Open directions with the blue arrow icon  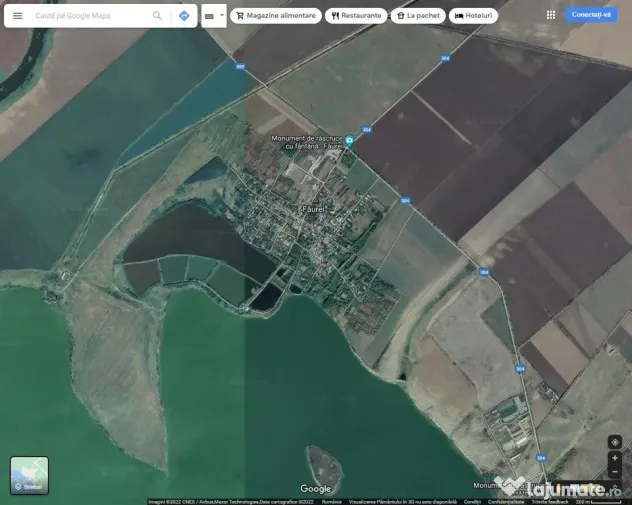click(x=184, y=16)
